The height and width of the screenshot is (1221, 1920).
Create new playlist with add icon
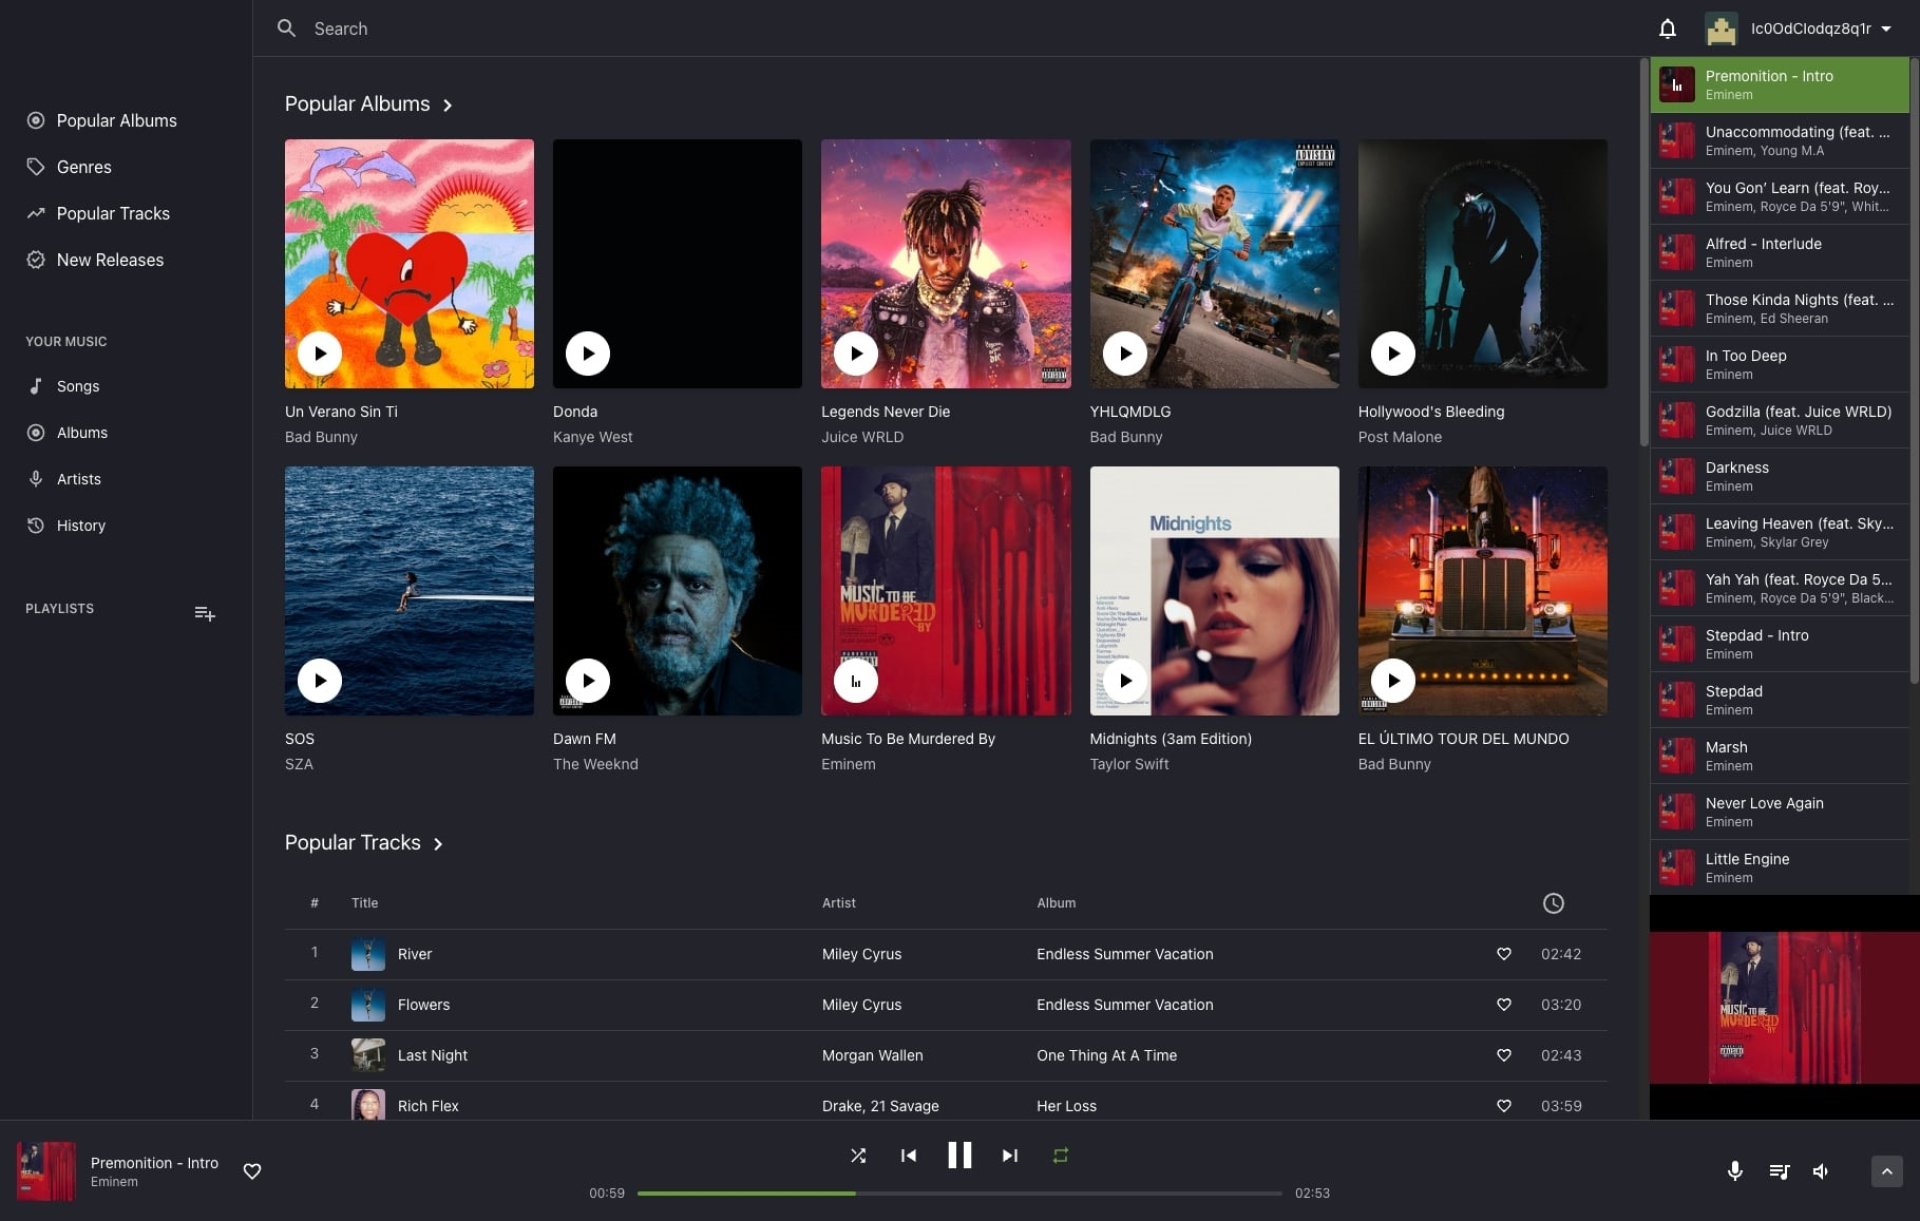(x=204, y=613)
